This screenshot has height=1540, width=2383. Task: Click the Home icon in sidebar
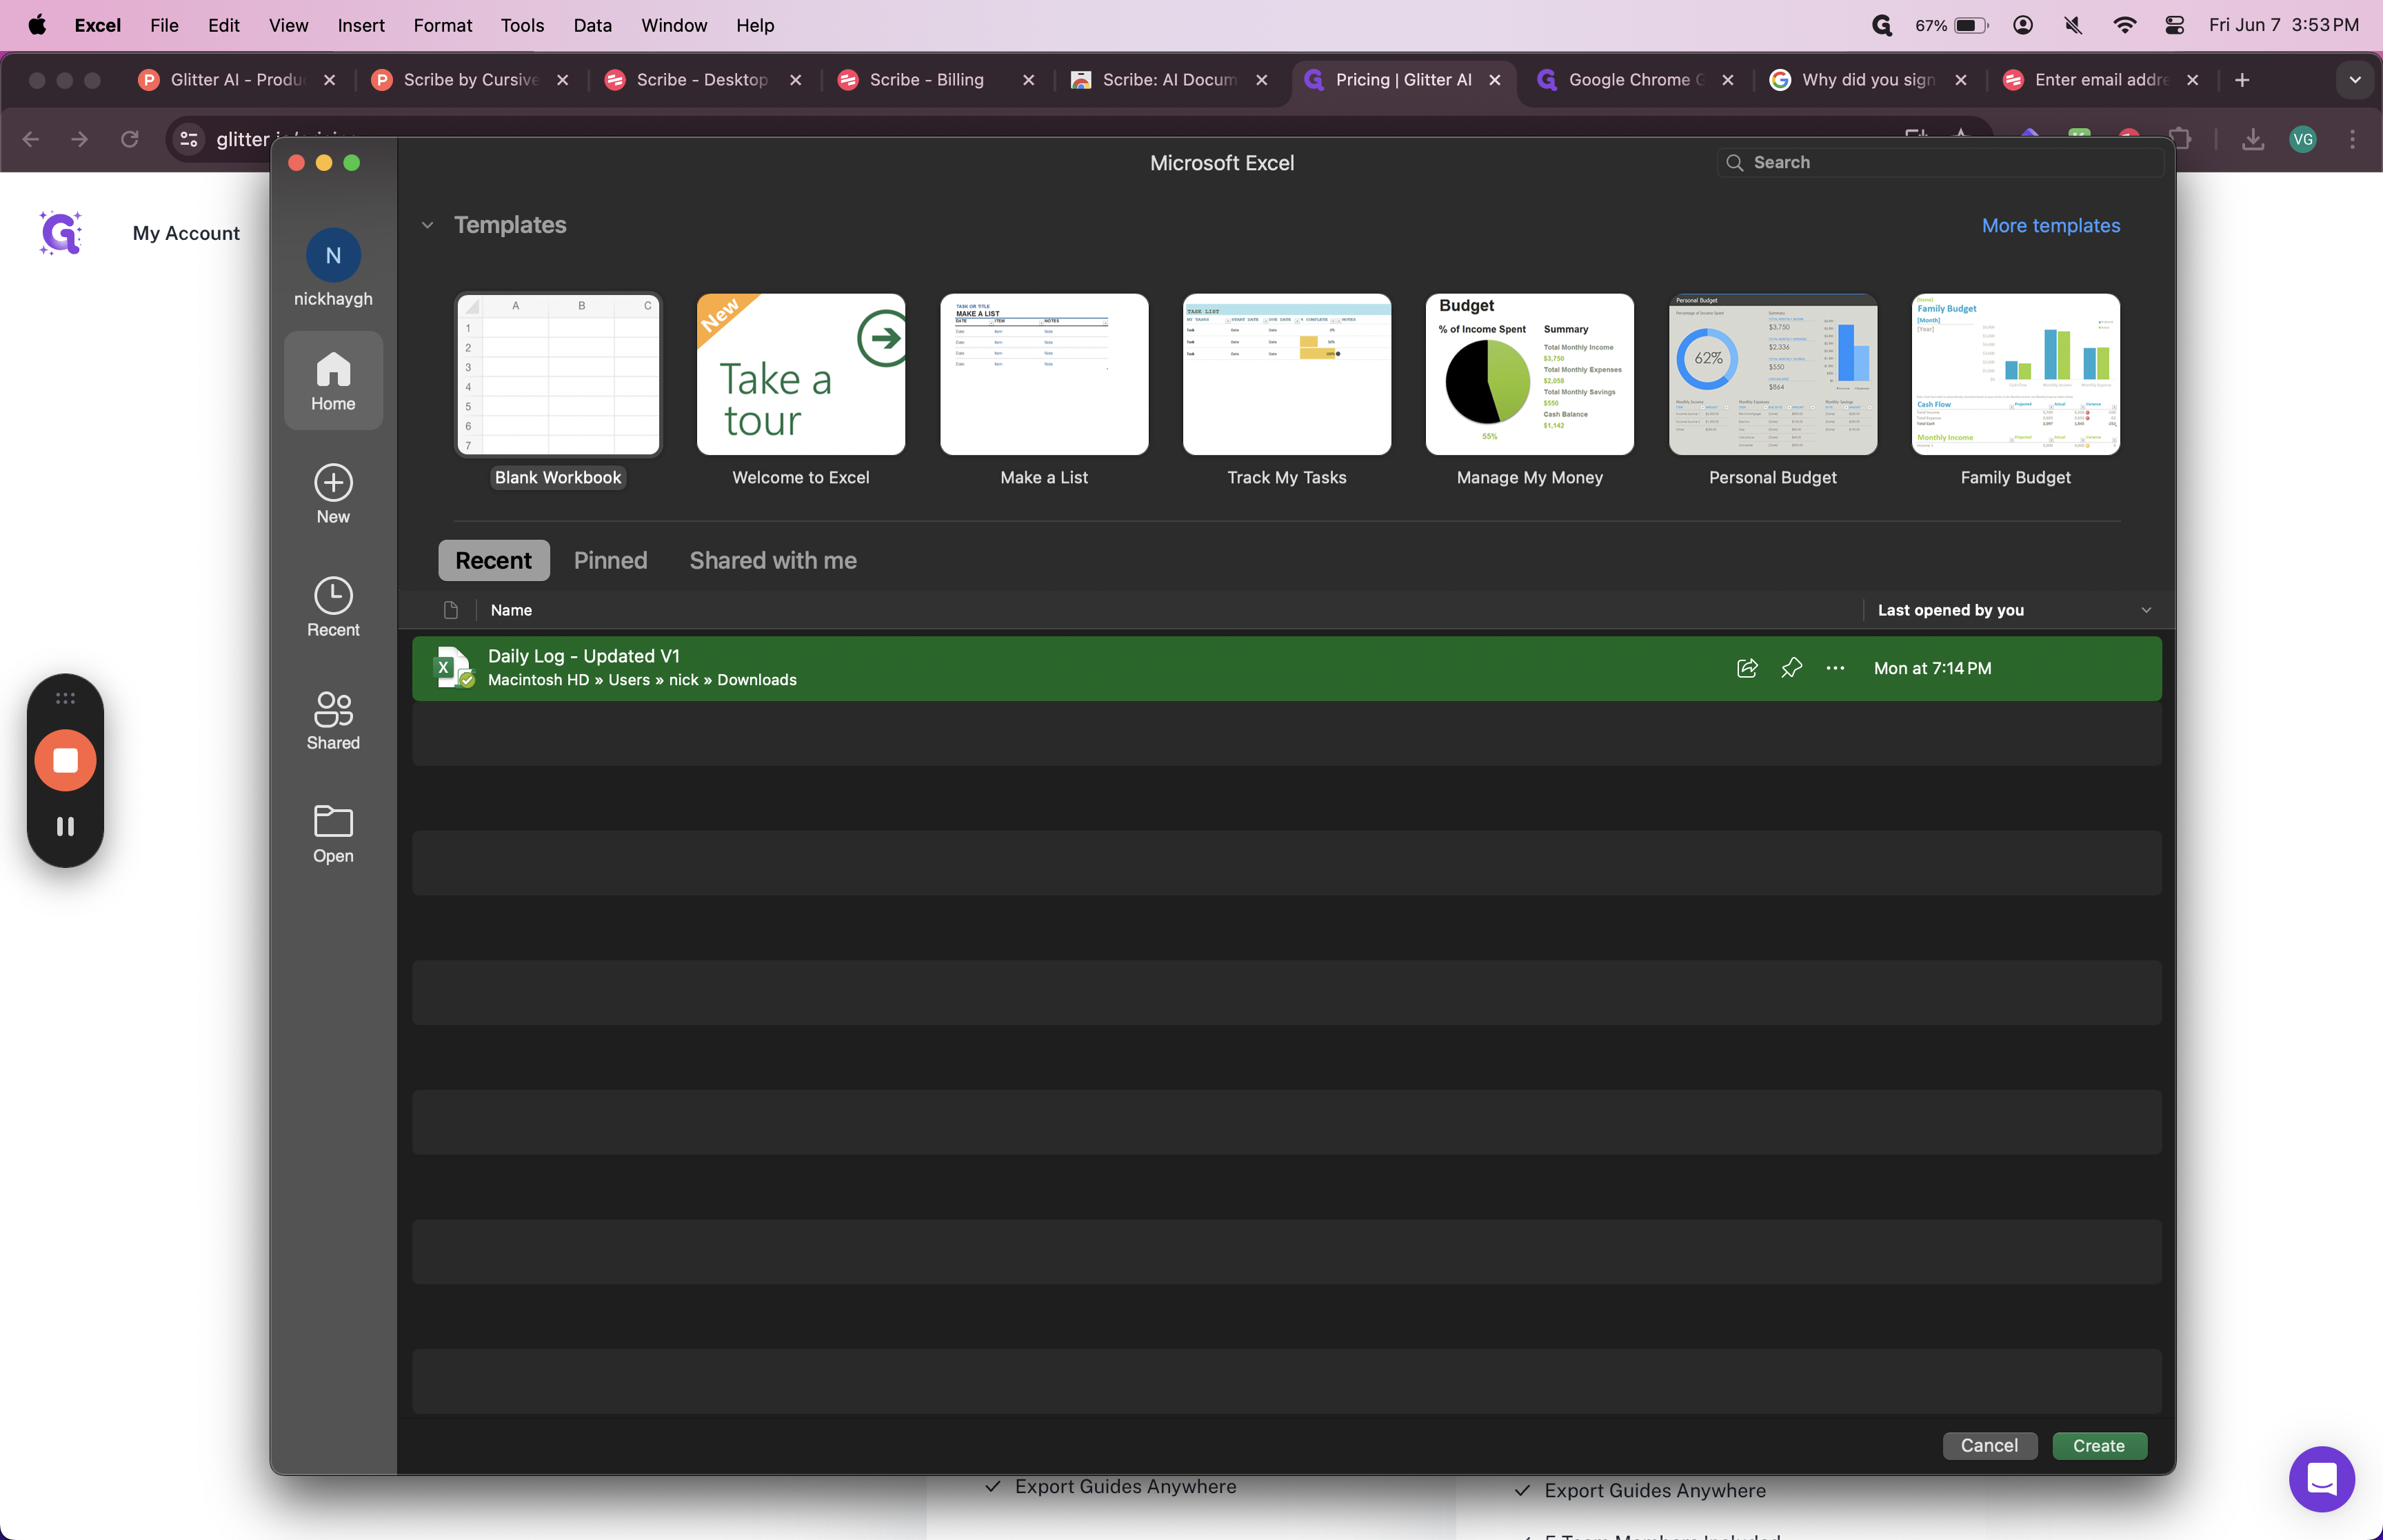click(x=333, y=381)
